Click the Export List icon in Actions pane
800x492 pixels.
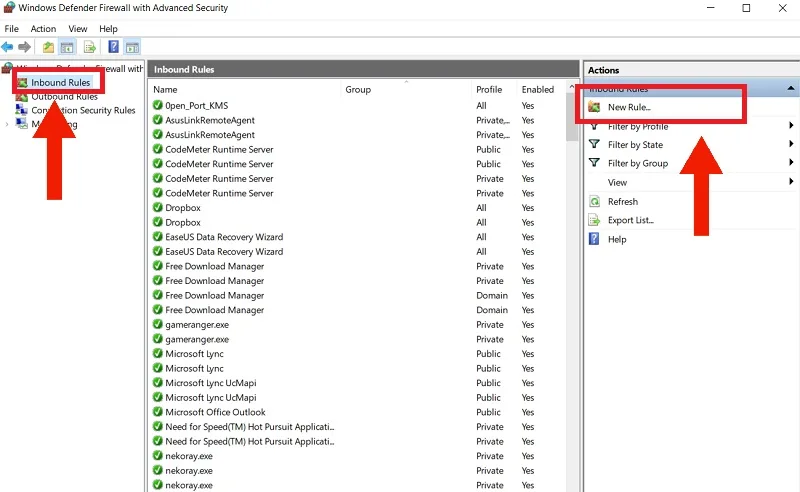(594, 220)
